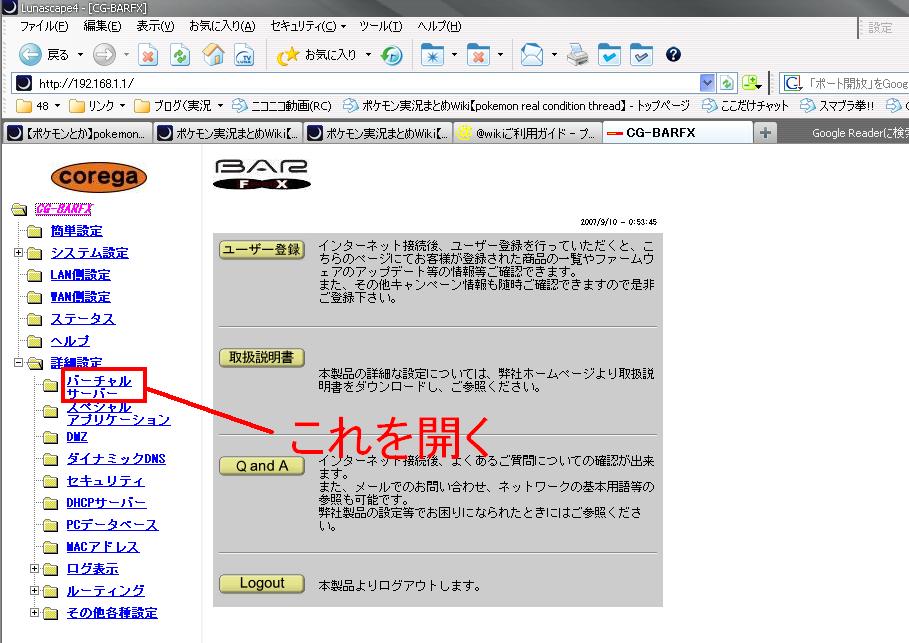This screenshot has height=643, width=909.
Task: Open the mail envelope icon
Action: 532,55
